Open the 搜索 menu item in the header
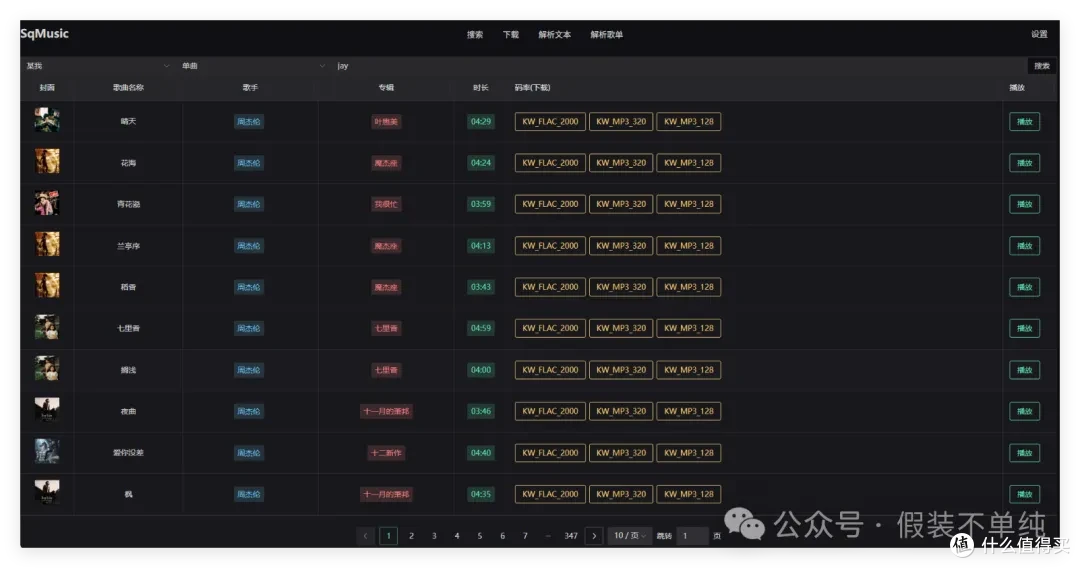The width and height of the screenshot is (1080, 568). (x=475, y=34)
